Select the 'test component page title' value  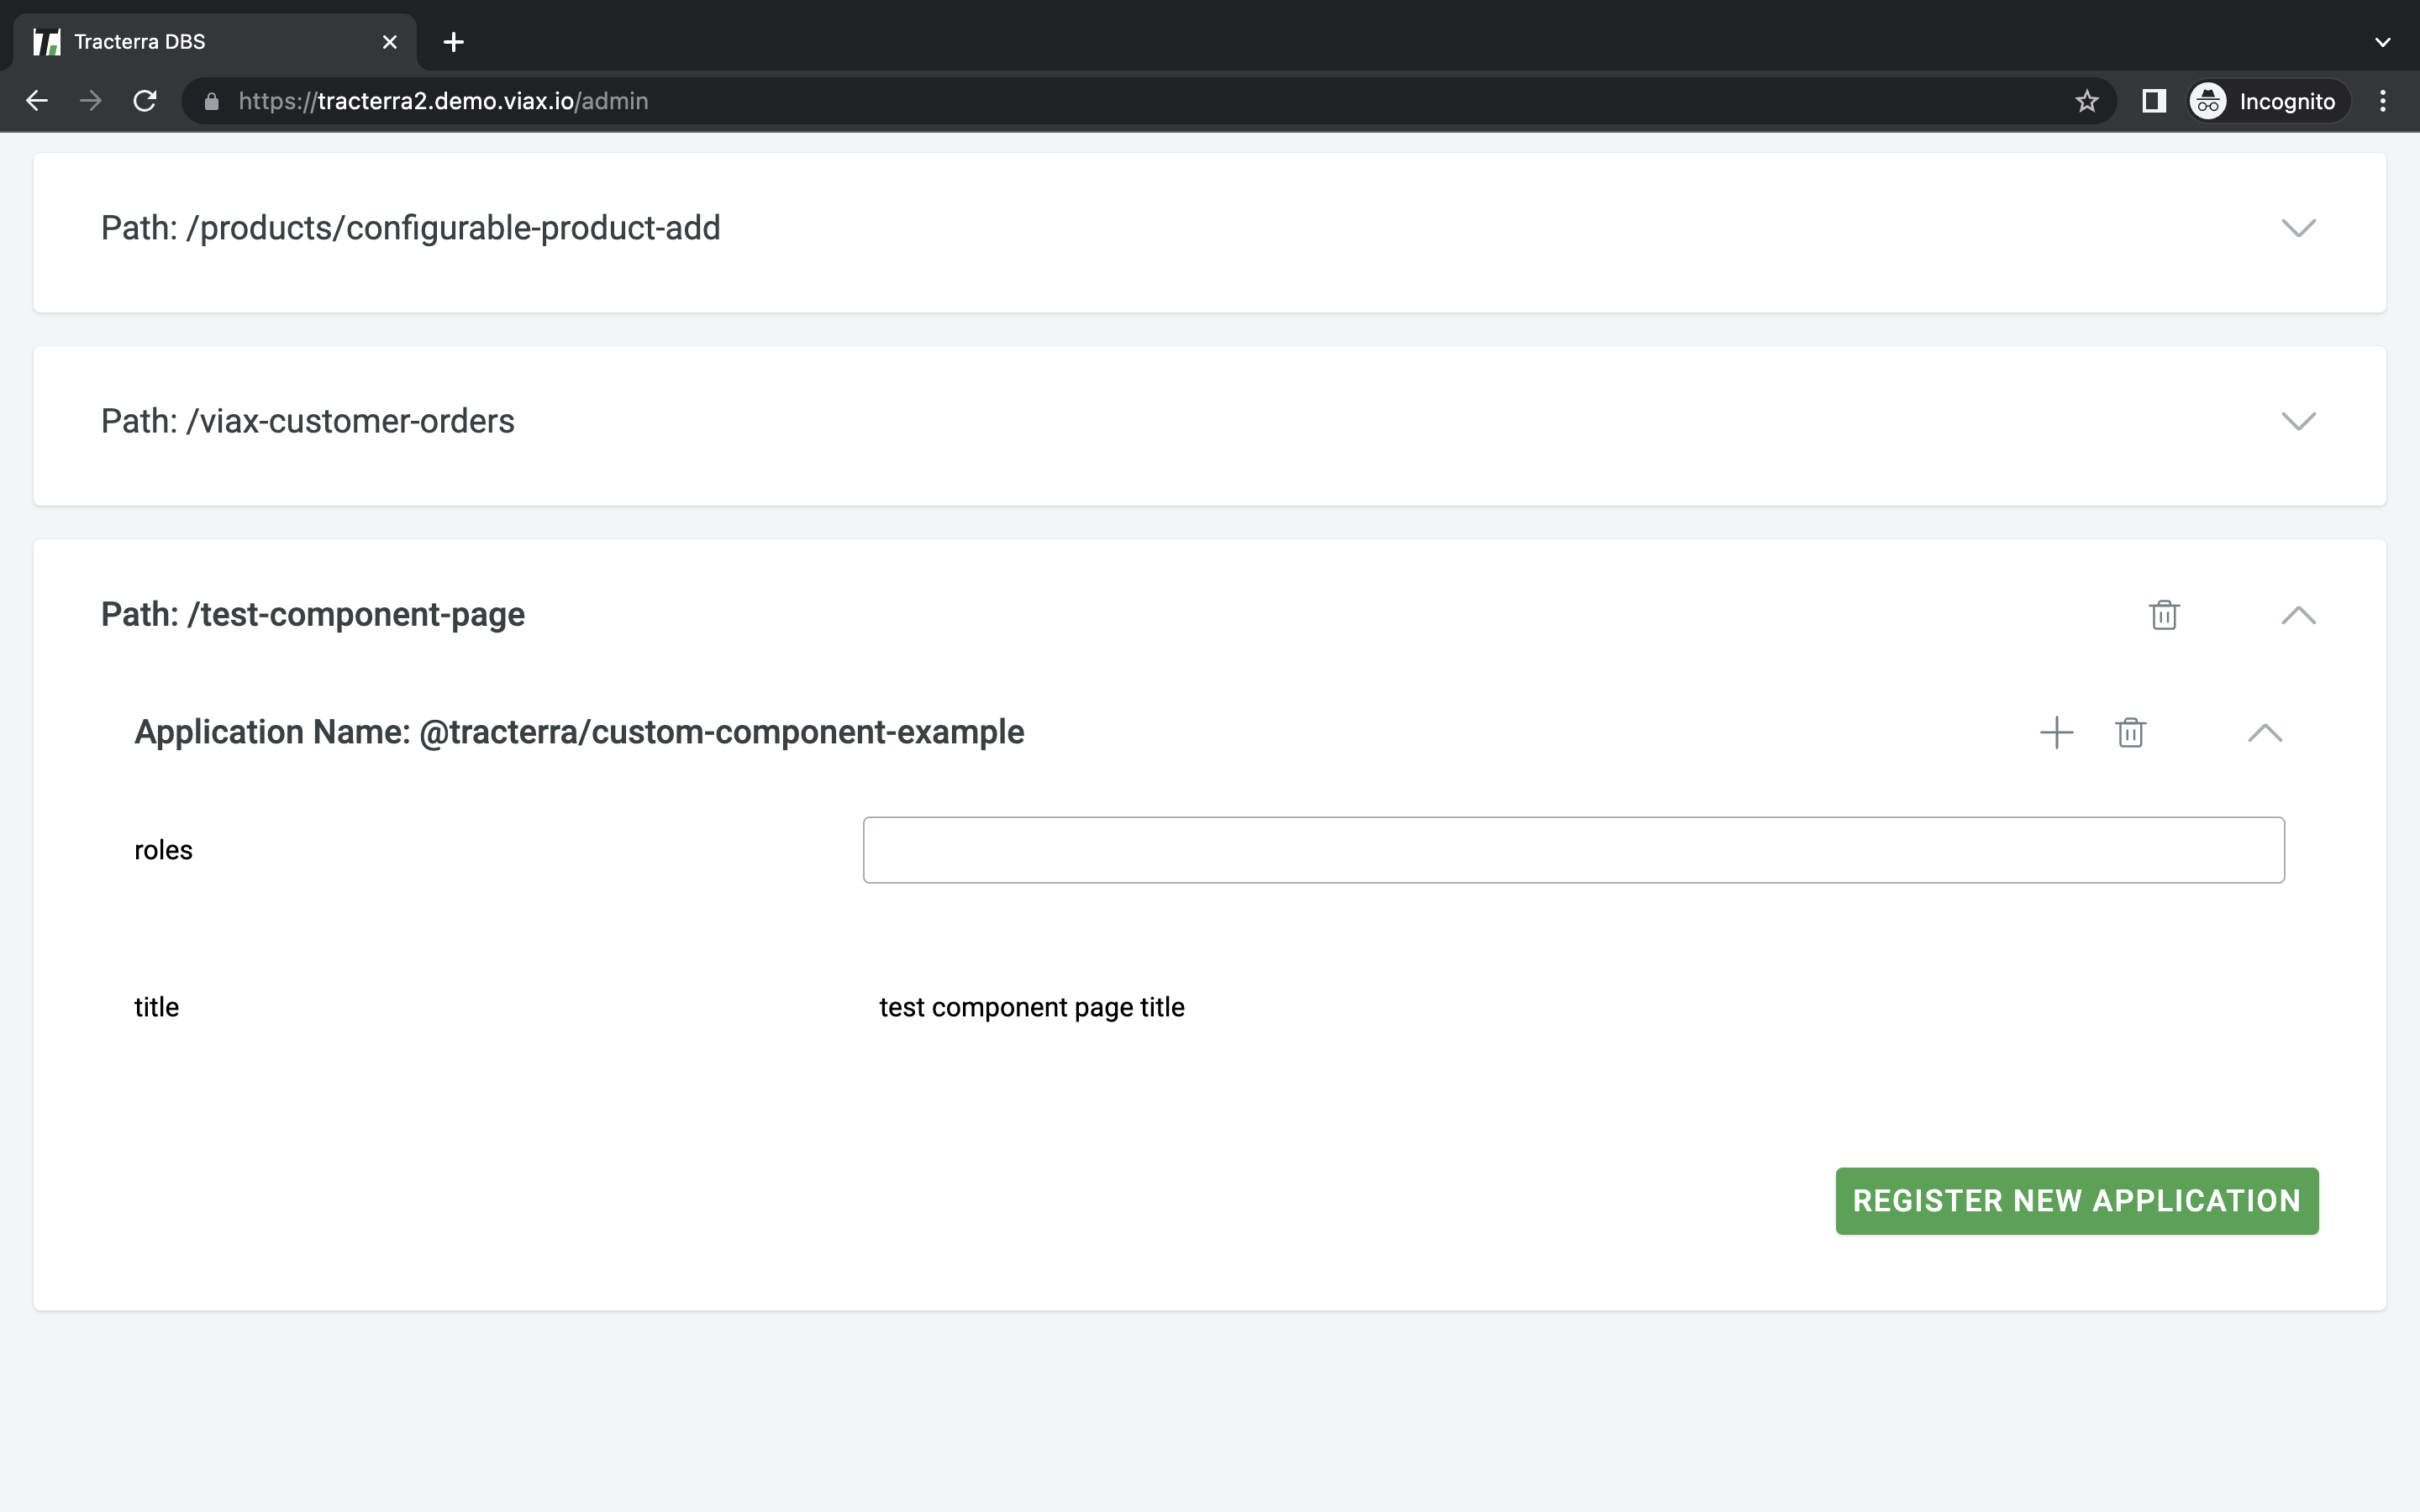pos(1031,1007)
